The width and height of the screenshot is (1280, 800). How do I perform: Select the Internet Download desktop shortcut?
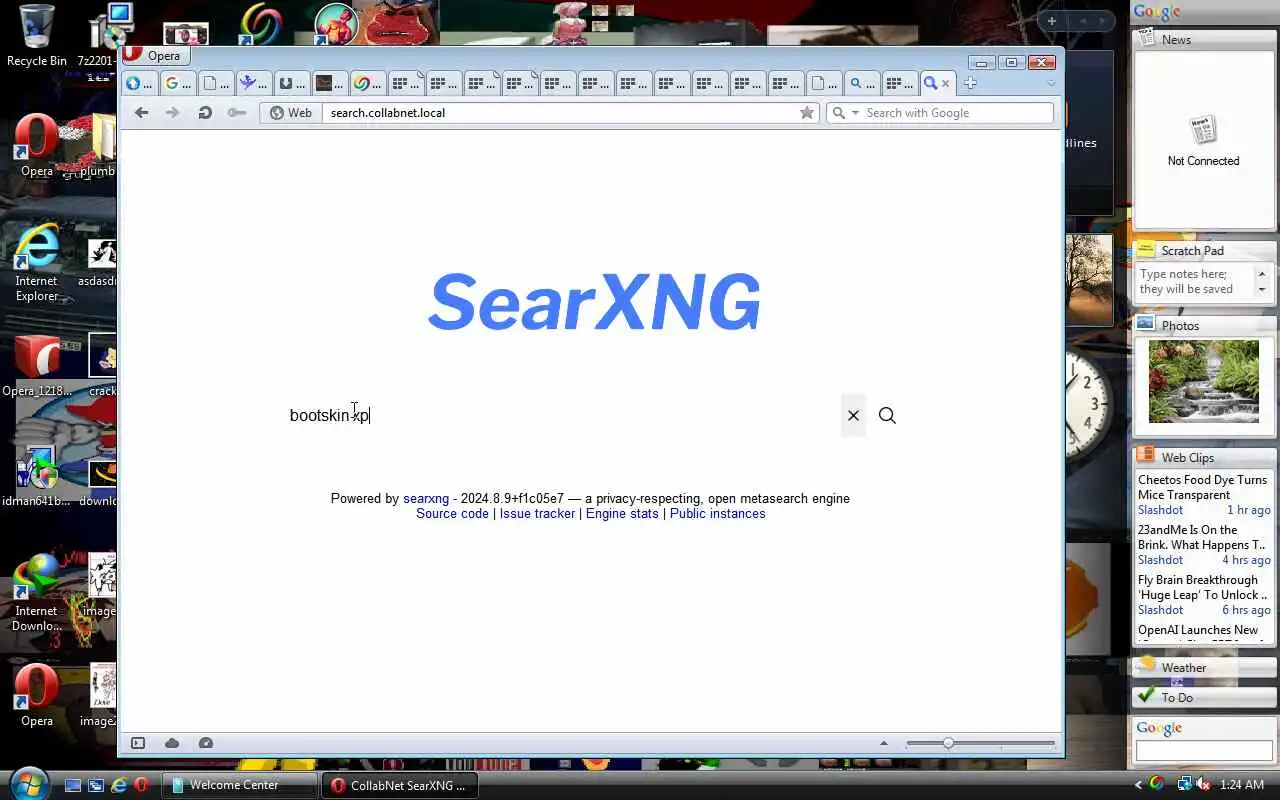36,592
